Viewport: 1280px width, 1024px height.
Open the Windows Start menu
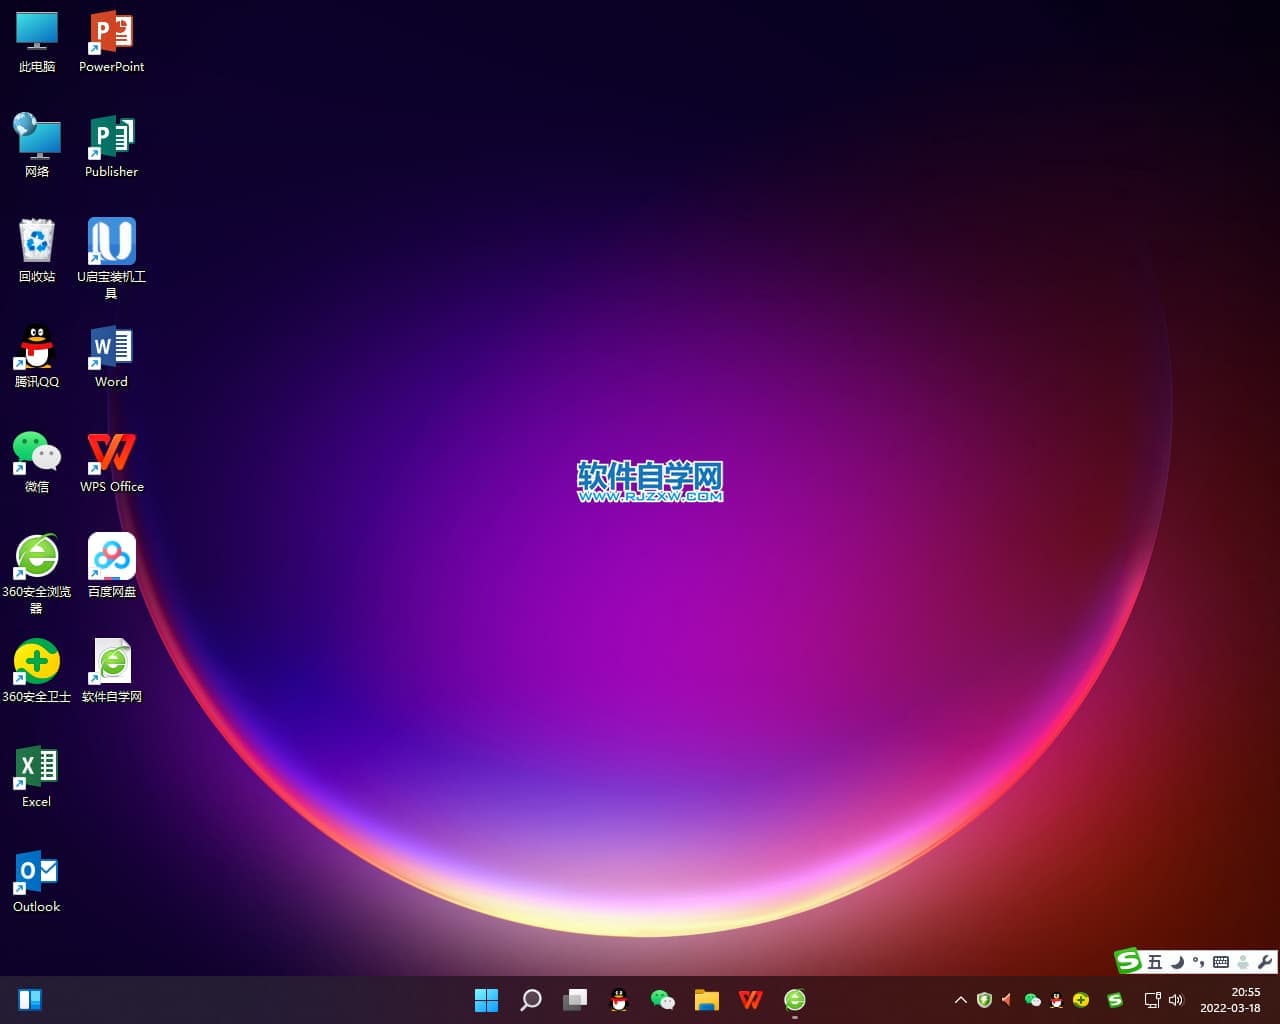tap(486, 1000)
